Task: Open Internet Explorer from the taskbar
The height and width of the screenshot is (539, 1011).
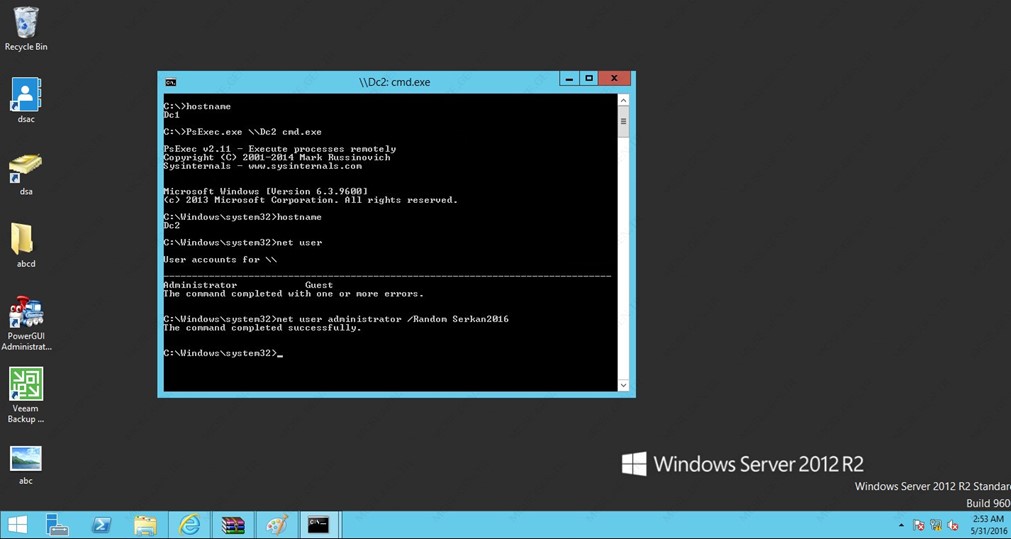Action: [189, 525]
